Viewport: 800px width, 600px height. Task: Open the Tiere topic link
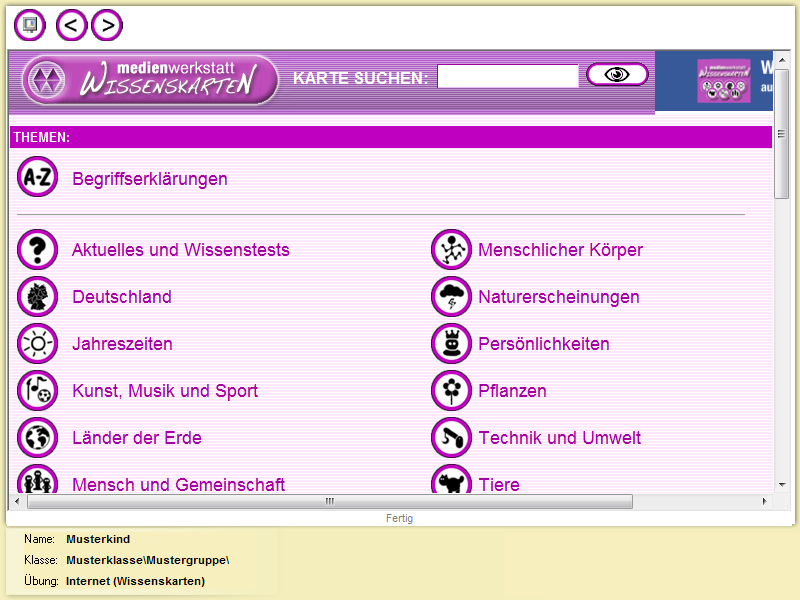tap(498, 485)
